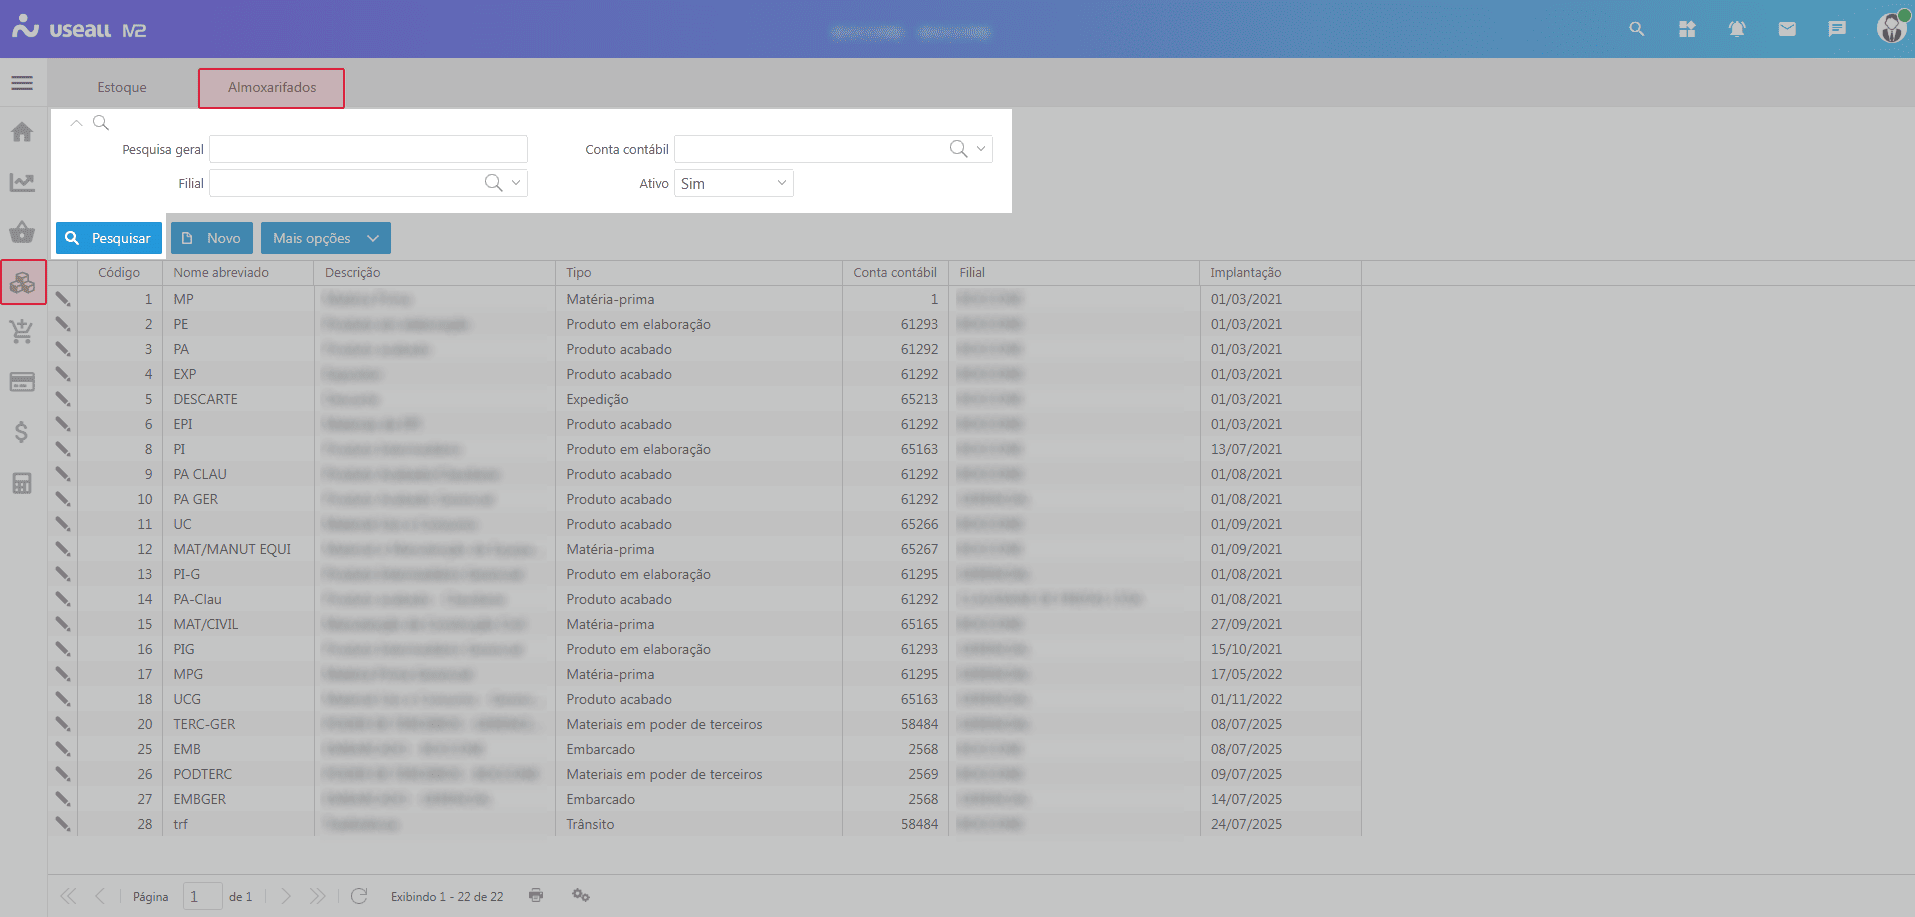Open the shopping basket sidebar icon
Viewport: 1915px width, 917px height.
22,232
